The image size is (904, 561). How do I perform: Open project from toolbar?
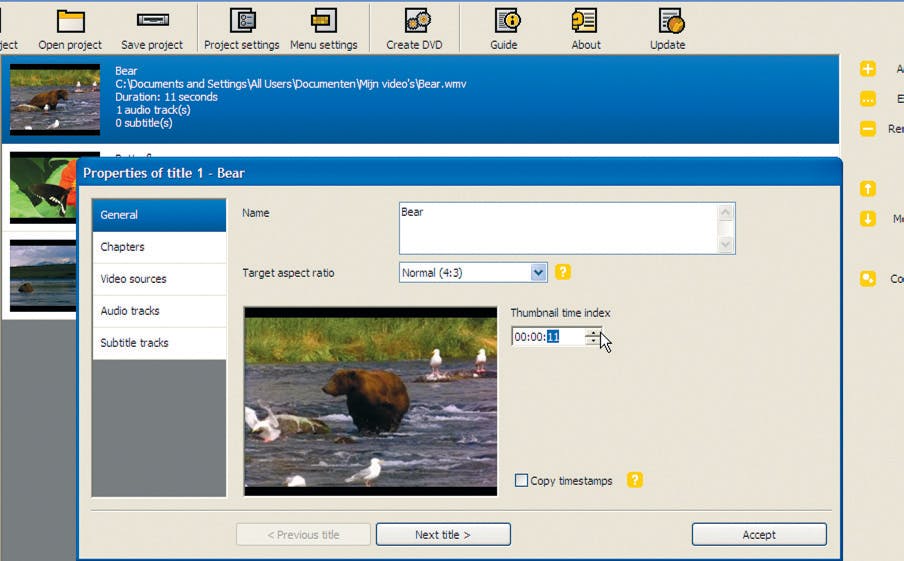(70, 29)
